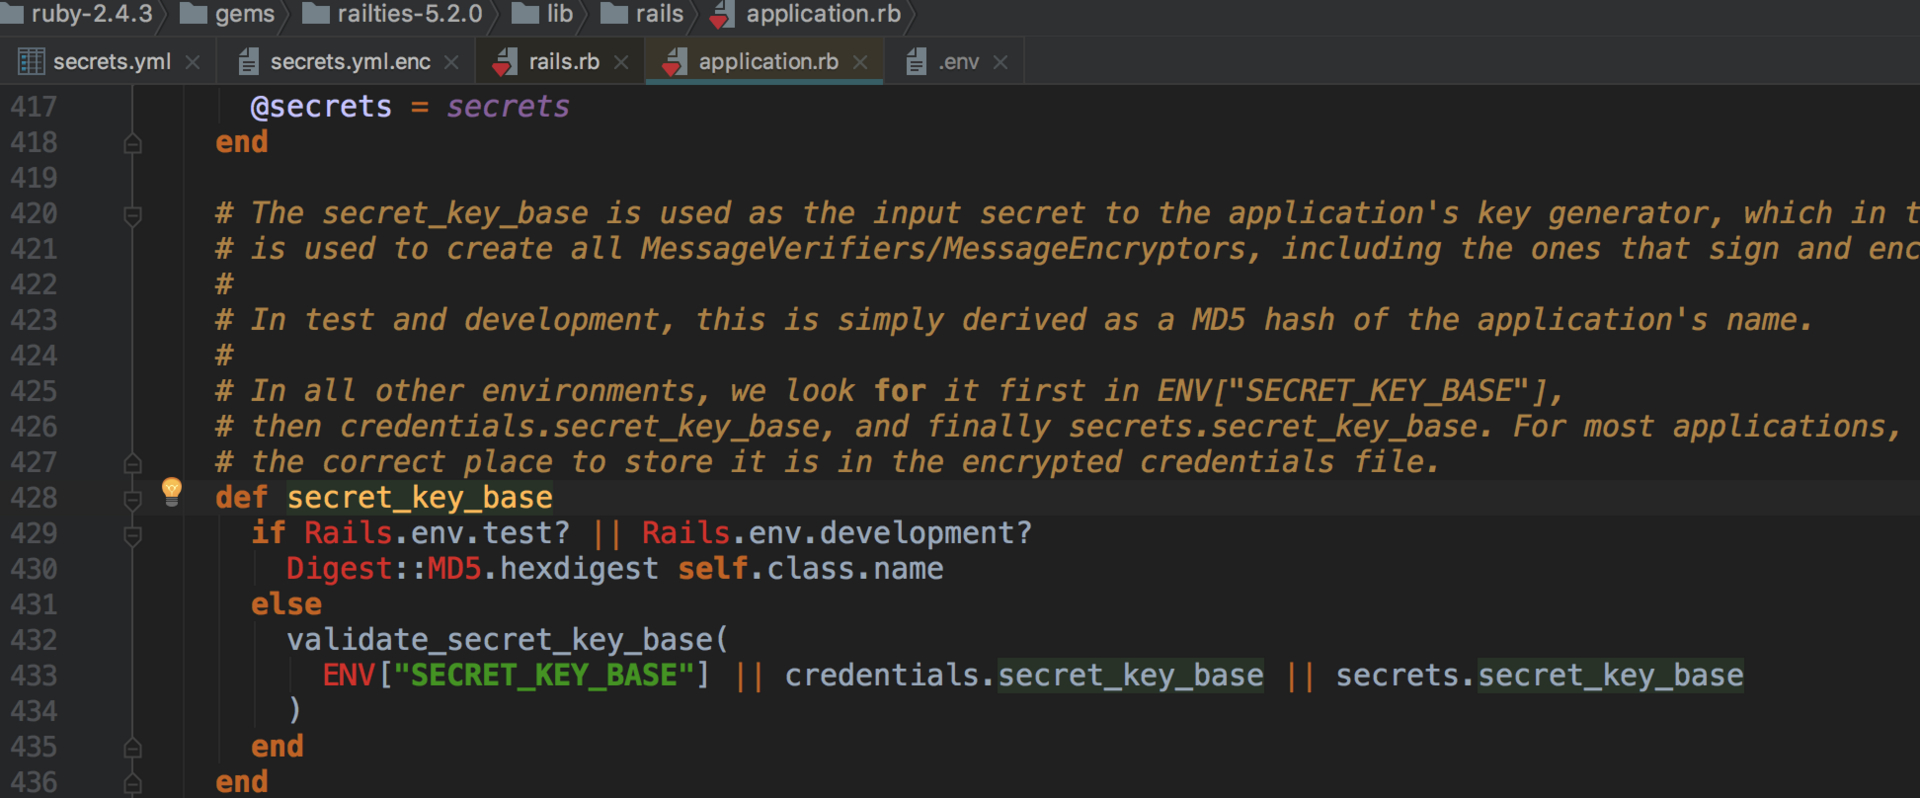This screenshot has width=1920, height=798.
Task: Click the rails.rb tab Ruby icon
Action: coord(506,62)
